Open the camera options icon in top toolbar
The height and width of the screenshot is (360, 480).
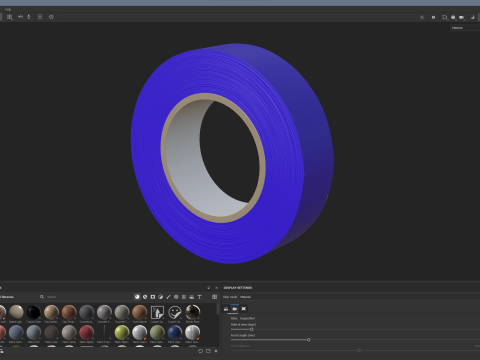pos(462,17)
